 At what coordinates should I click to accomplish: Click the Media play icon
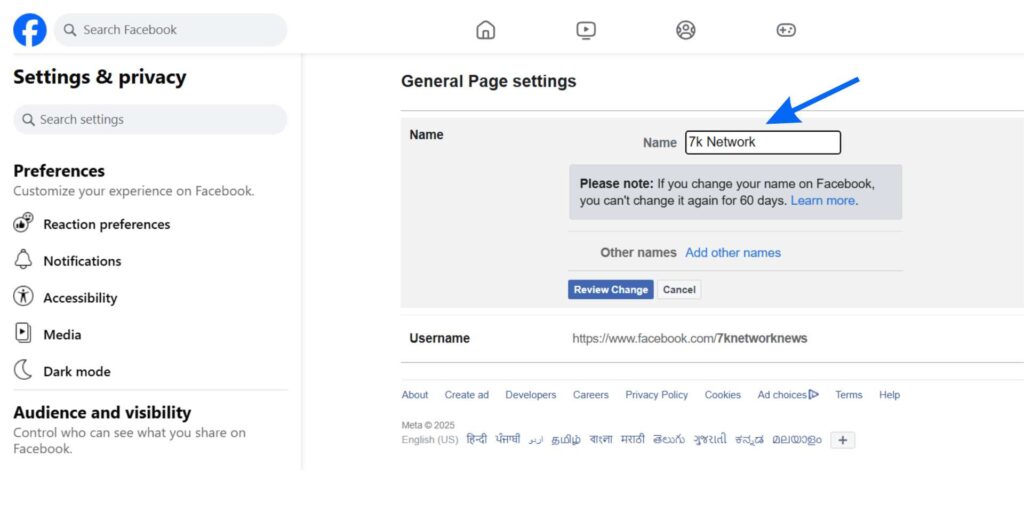click(x=23, y=333)
